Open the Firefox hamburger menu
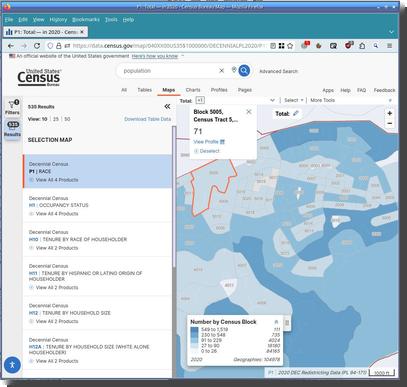This screenshot has height=387, width=407. (x=389, y=46)
